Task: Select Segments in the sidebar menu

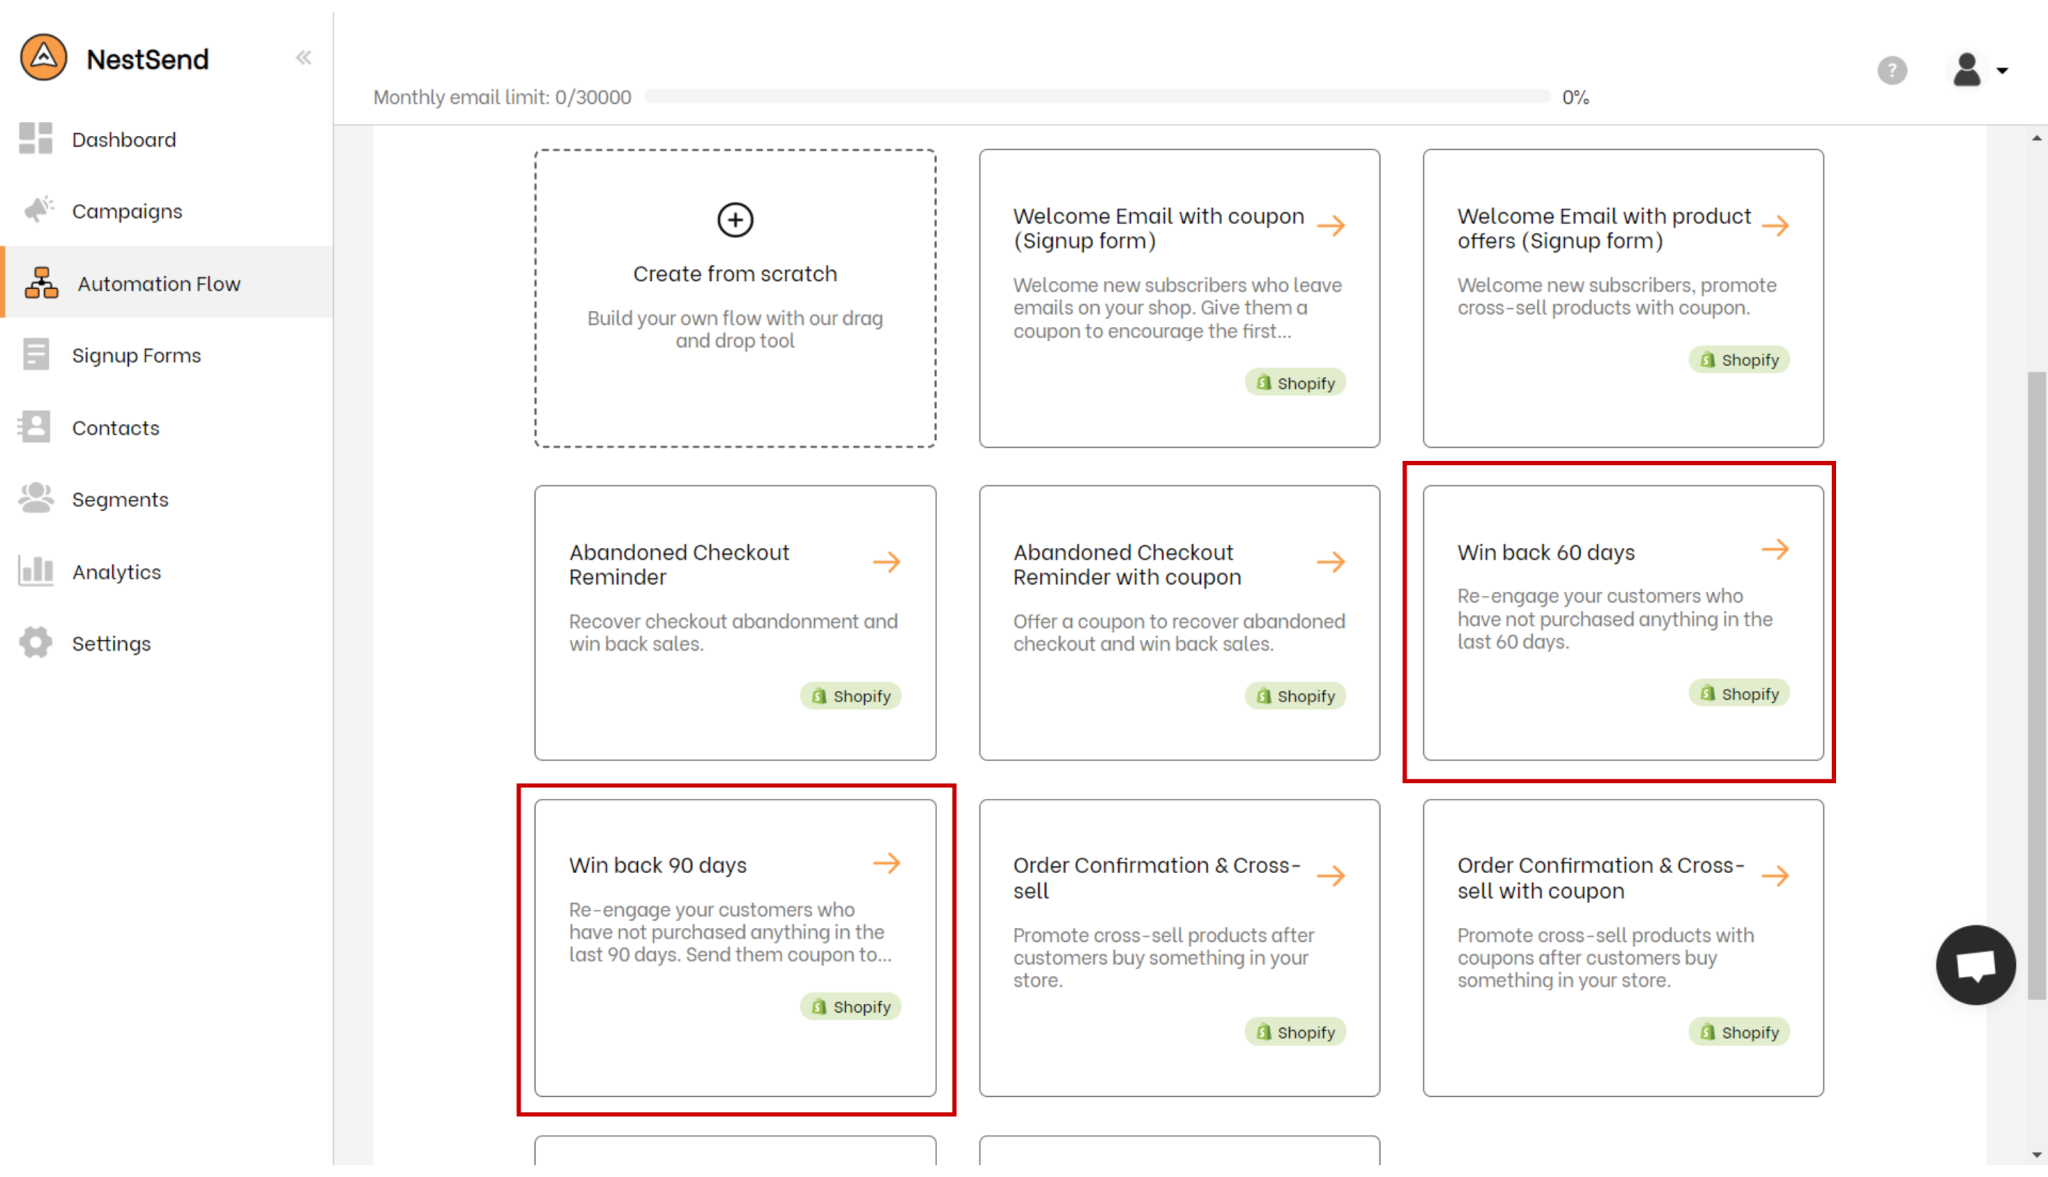Action: 120,499
